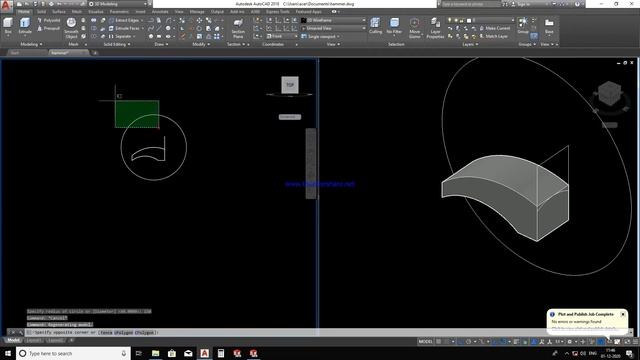This screenshot has width=640, height=360.
Task: Toggle polar tracking in status bar
Action: tap(469, 341)
